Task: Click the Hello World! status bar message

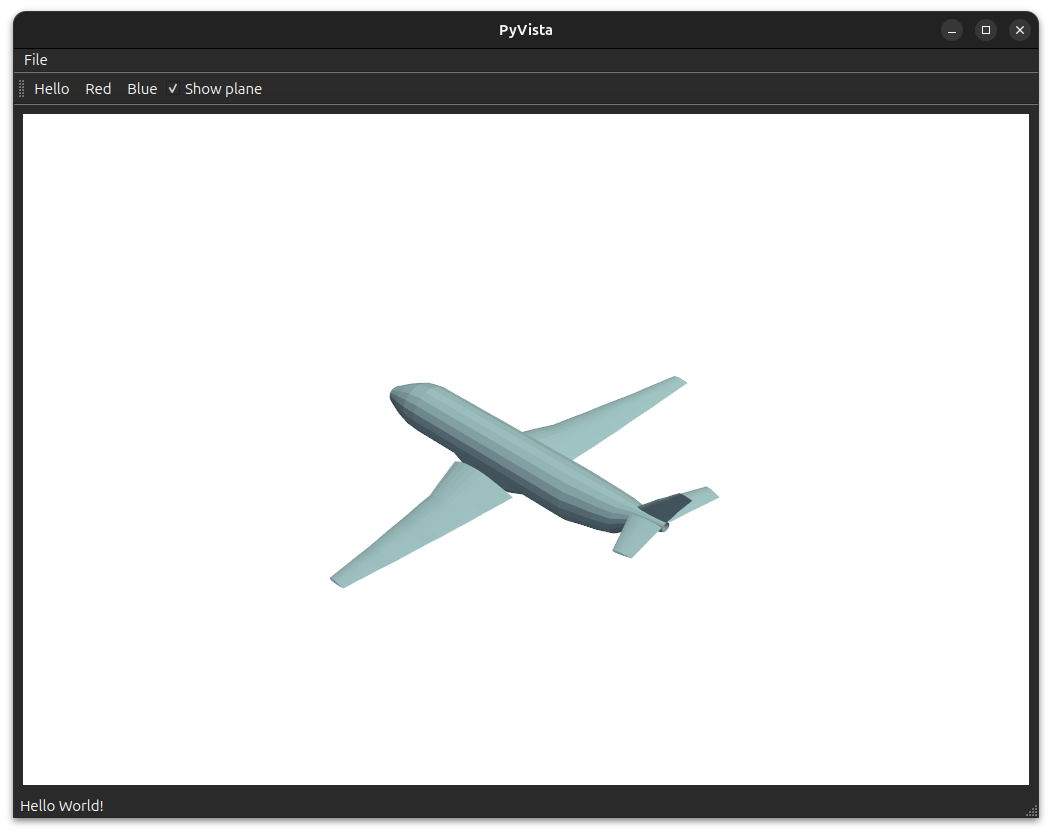Action: 62,806
